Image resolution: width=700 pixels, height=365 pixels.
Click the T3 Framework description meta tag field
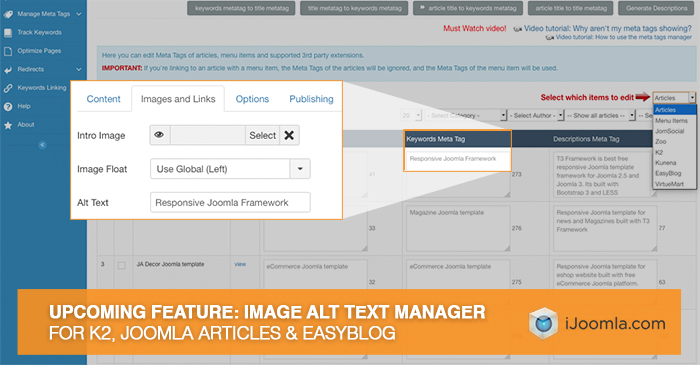click(x=605, y=175)
